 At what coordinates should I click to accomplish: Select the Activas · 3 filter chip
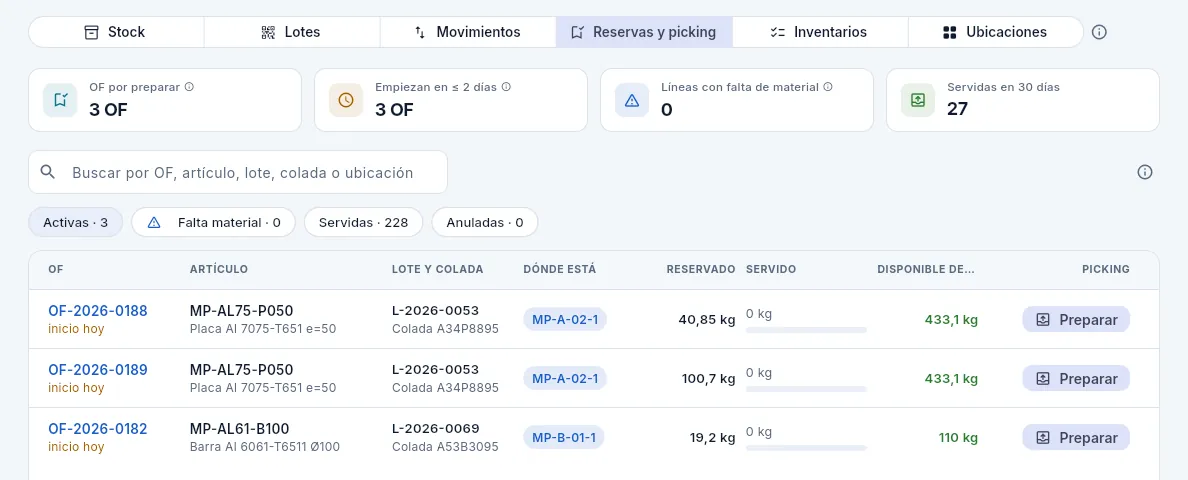coord(76,223)
